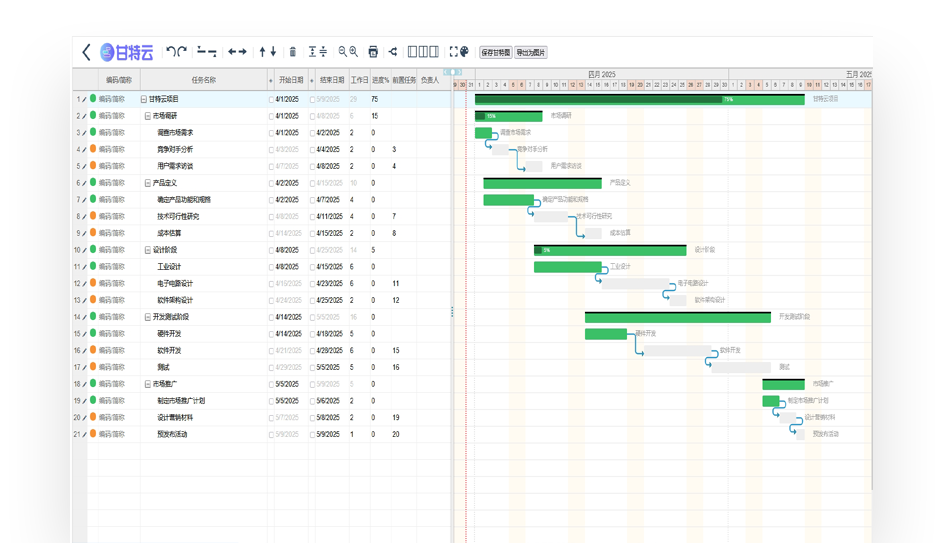Click the print icon in toolbar
Screen dimensions: 945x543
click(373, 52)
